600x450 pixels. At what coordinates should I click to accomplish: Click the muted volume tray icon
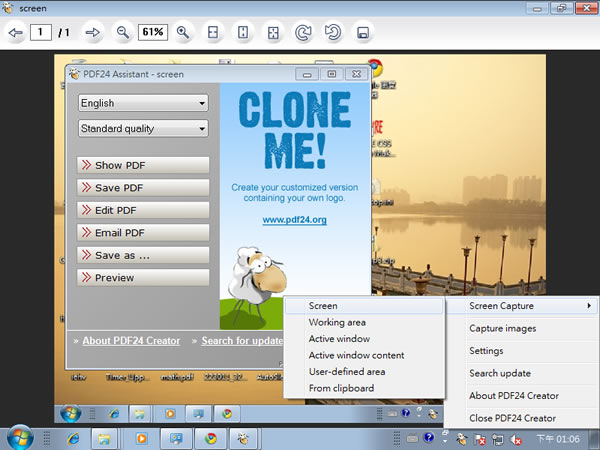[516, 440]
